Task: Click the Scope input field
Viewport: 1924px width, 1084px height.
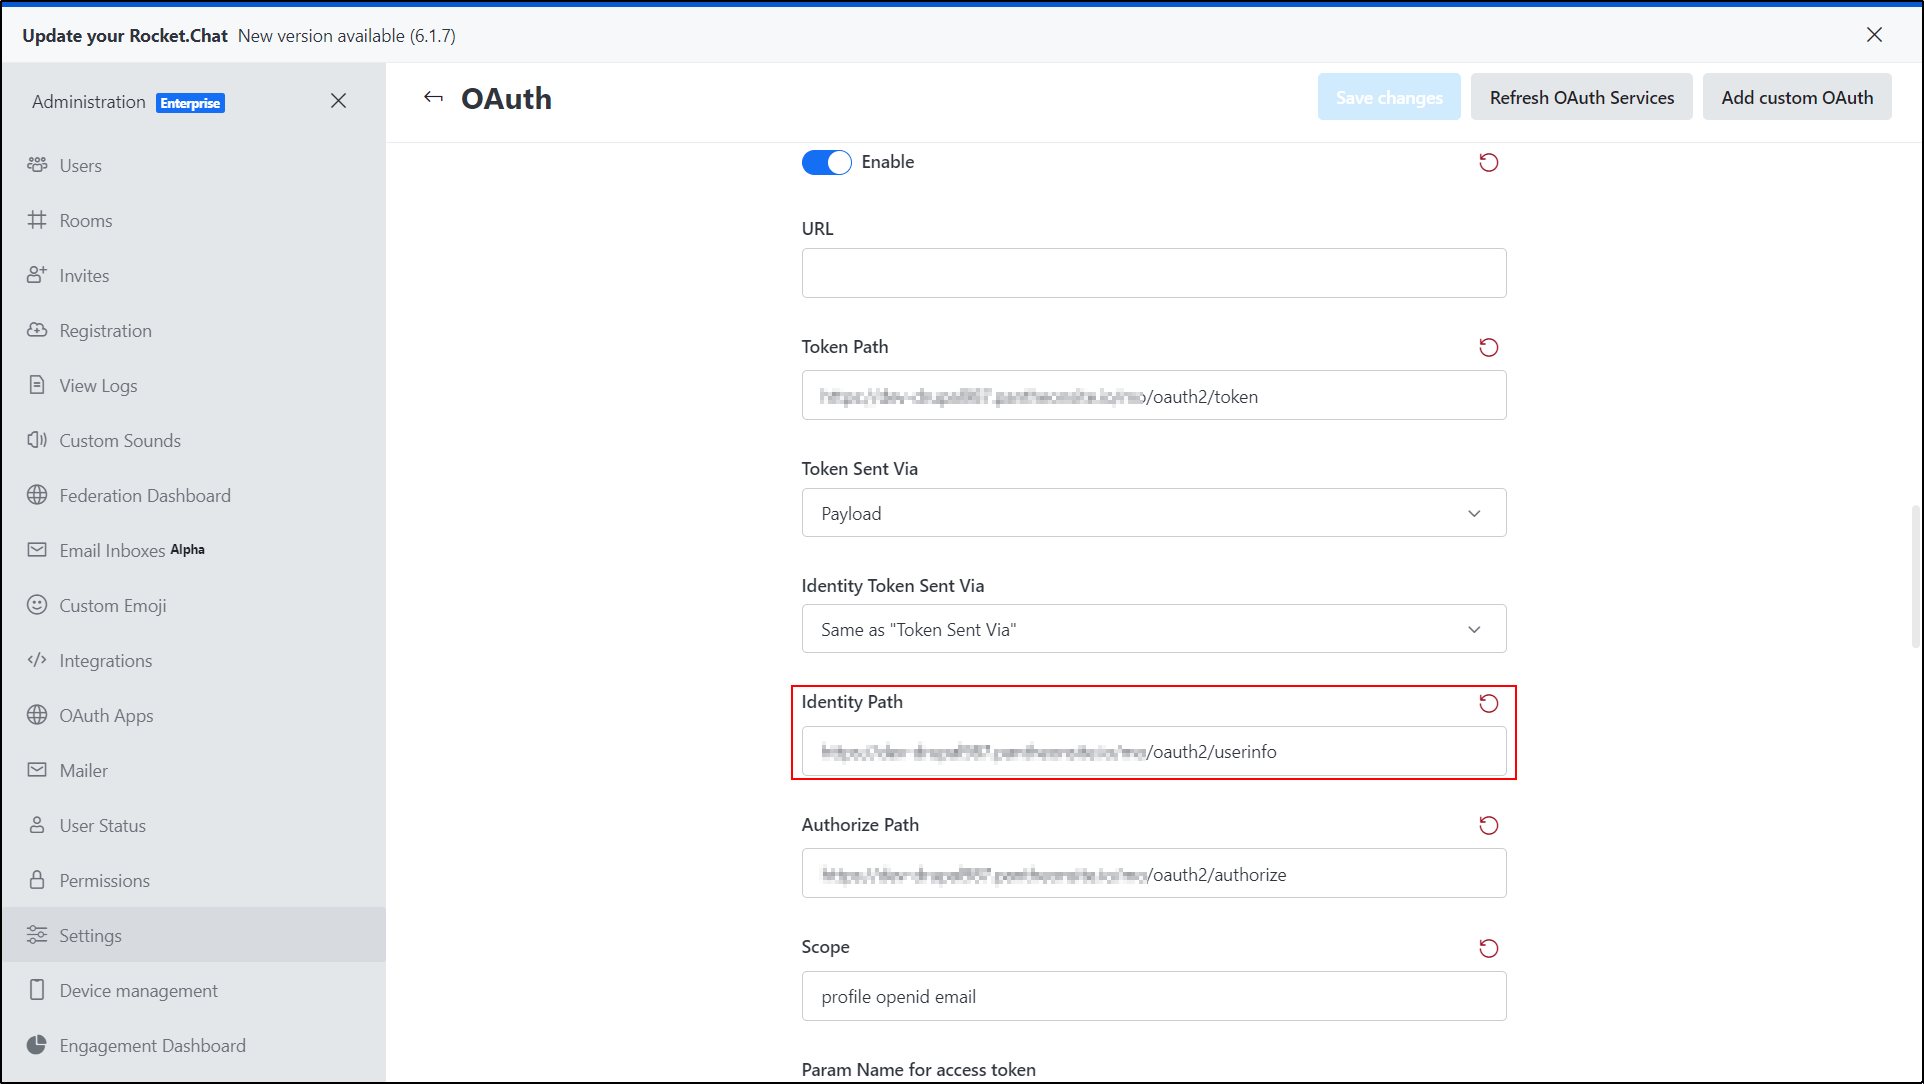Action: 1153,997
